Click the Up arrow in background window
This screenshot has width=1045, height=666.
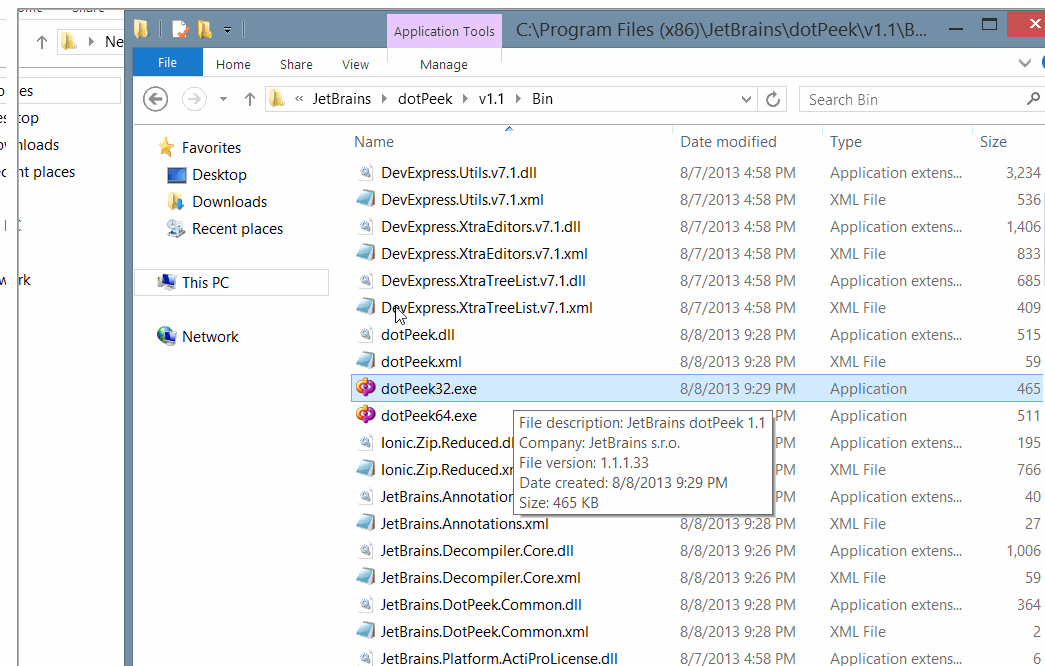(41, 42)
